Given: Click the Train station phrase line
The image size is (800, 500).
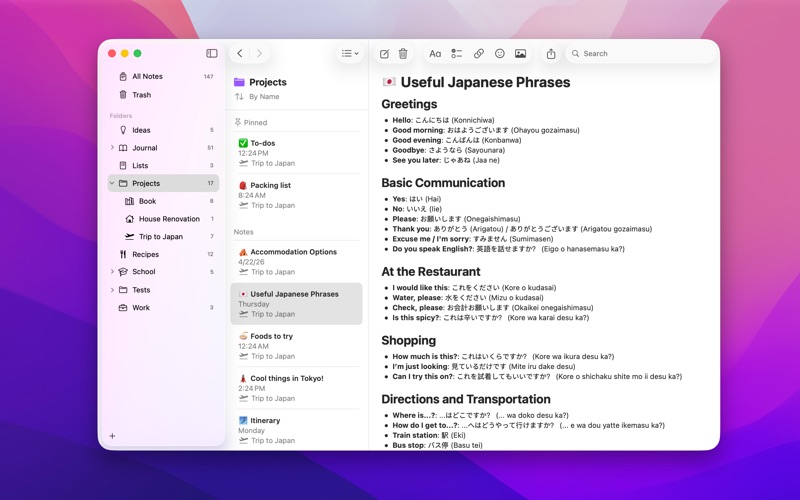Looking at the screenshot, I should coord(429,435).
